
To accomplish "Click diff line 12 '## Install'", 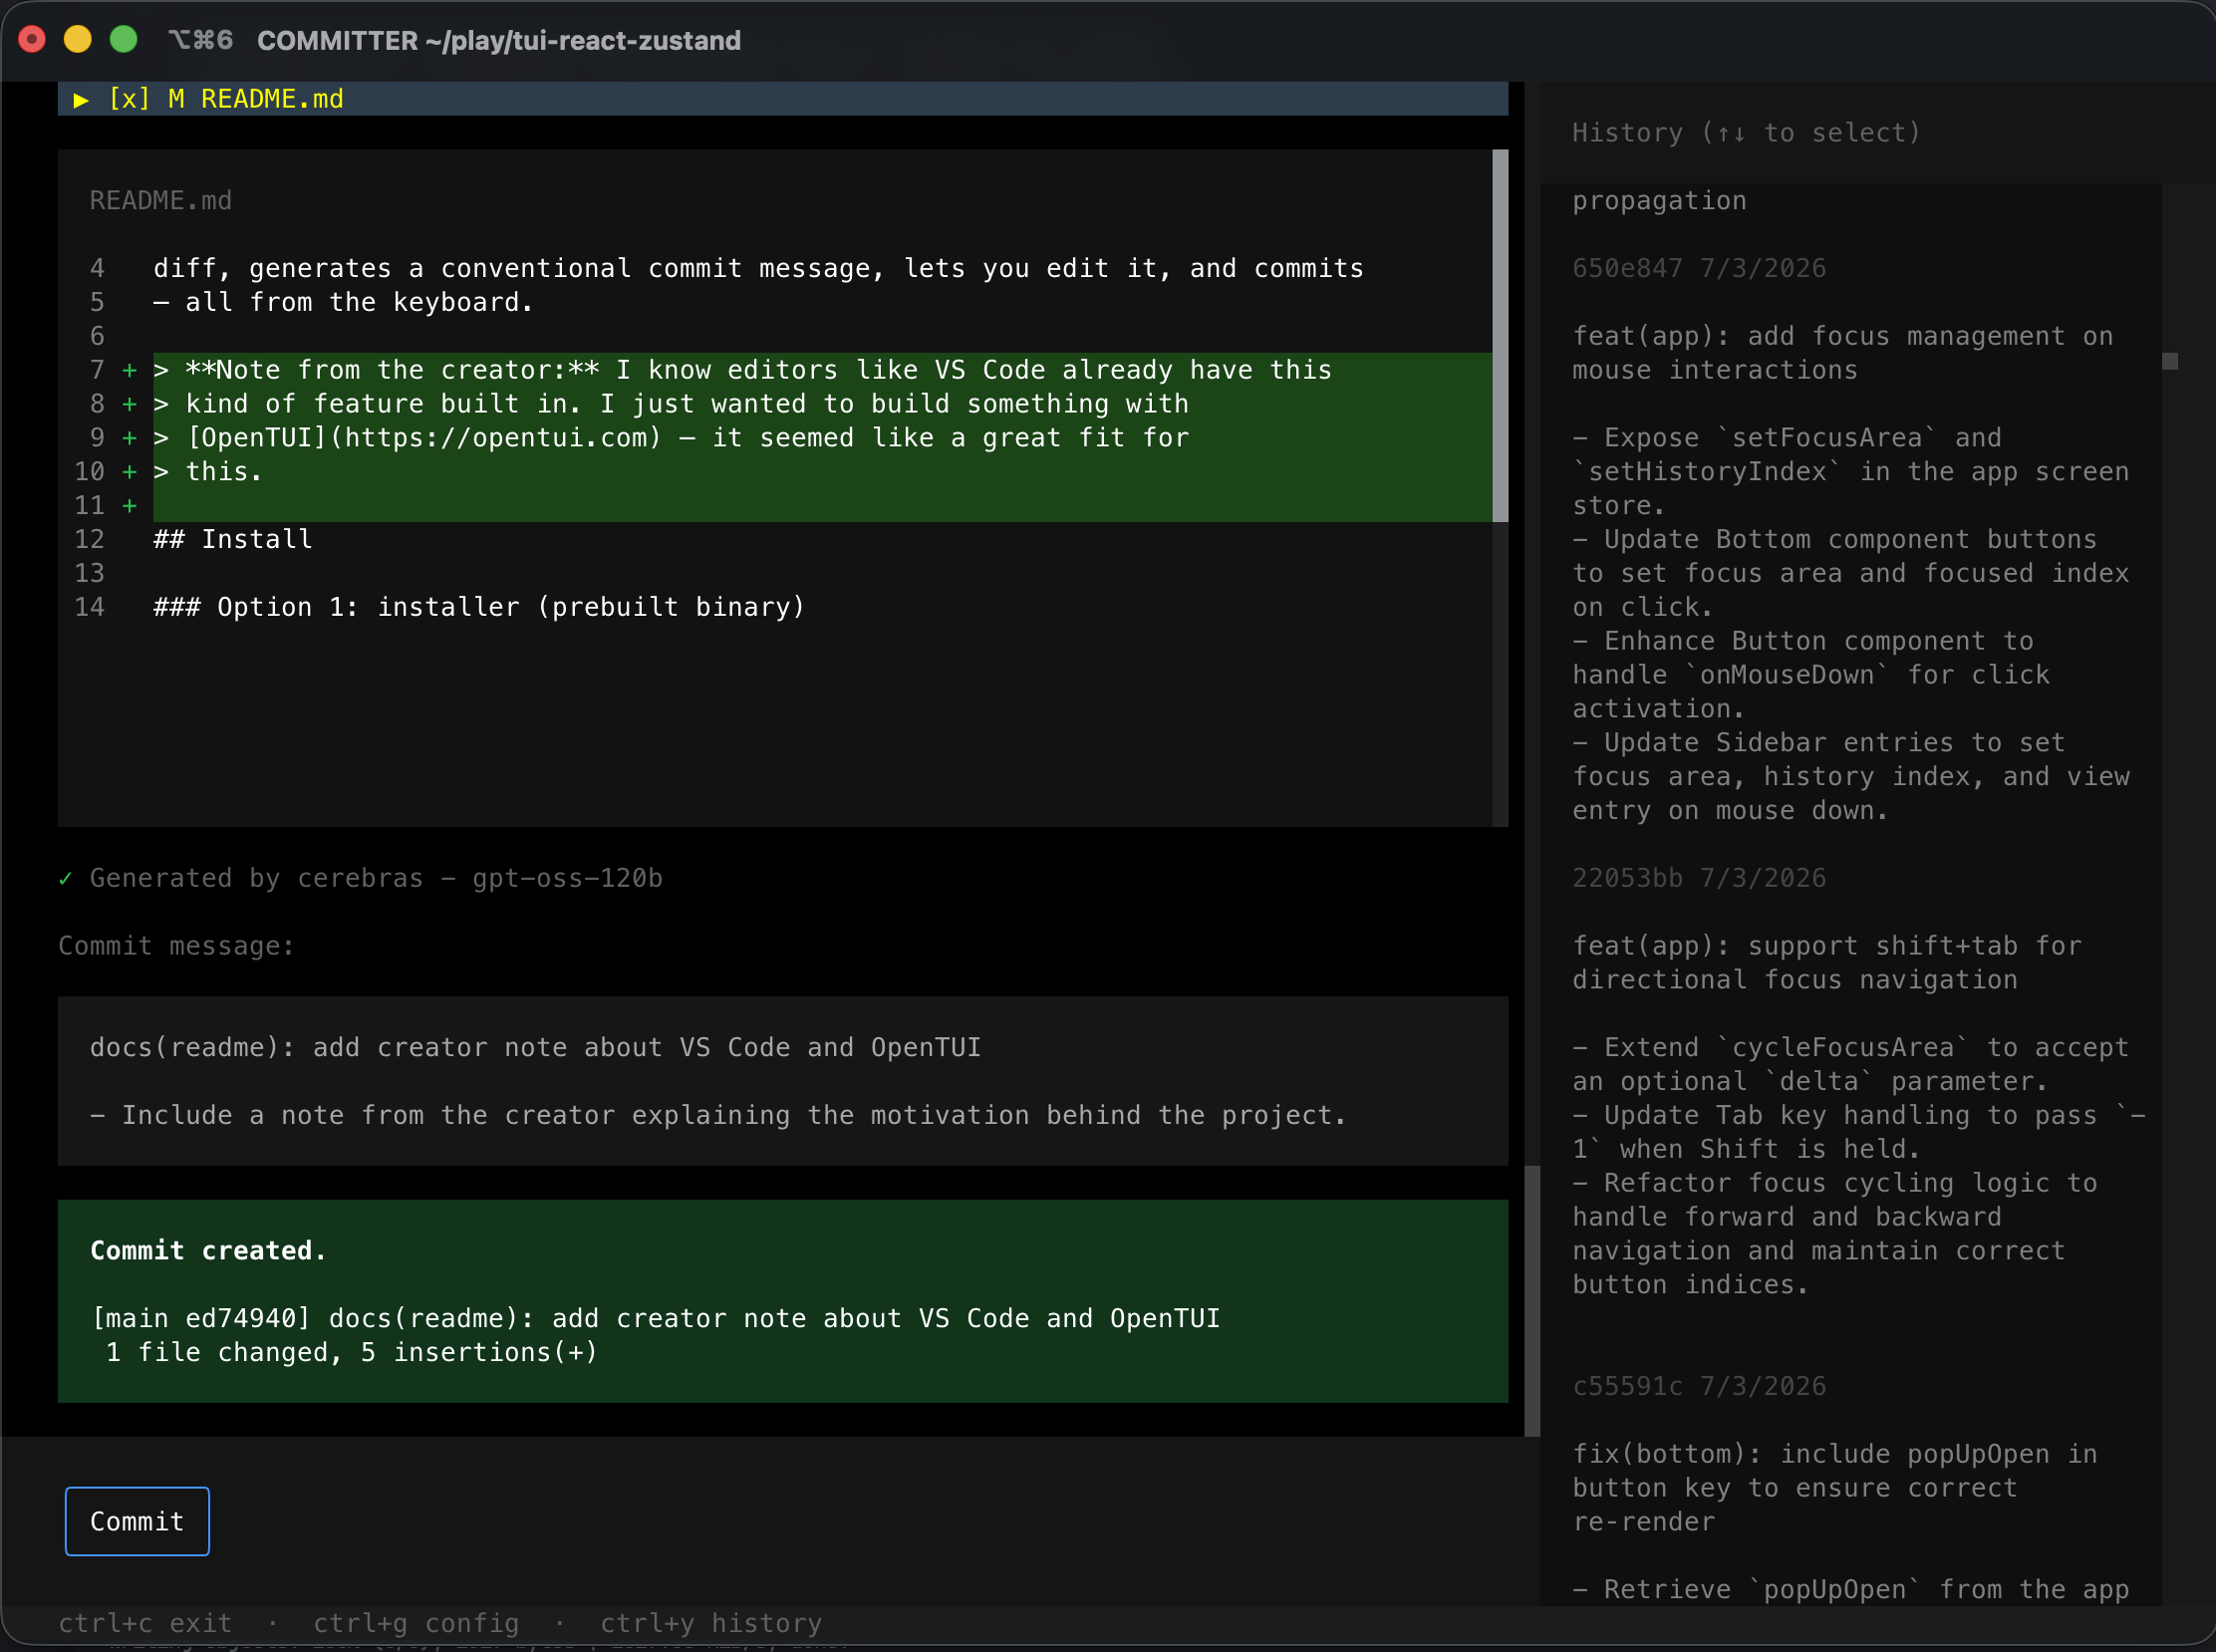I will point(233,539).
